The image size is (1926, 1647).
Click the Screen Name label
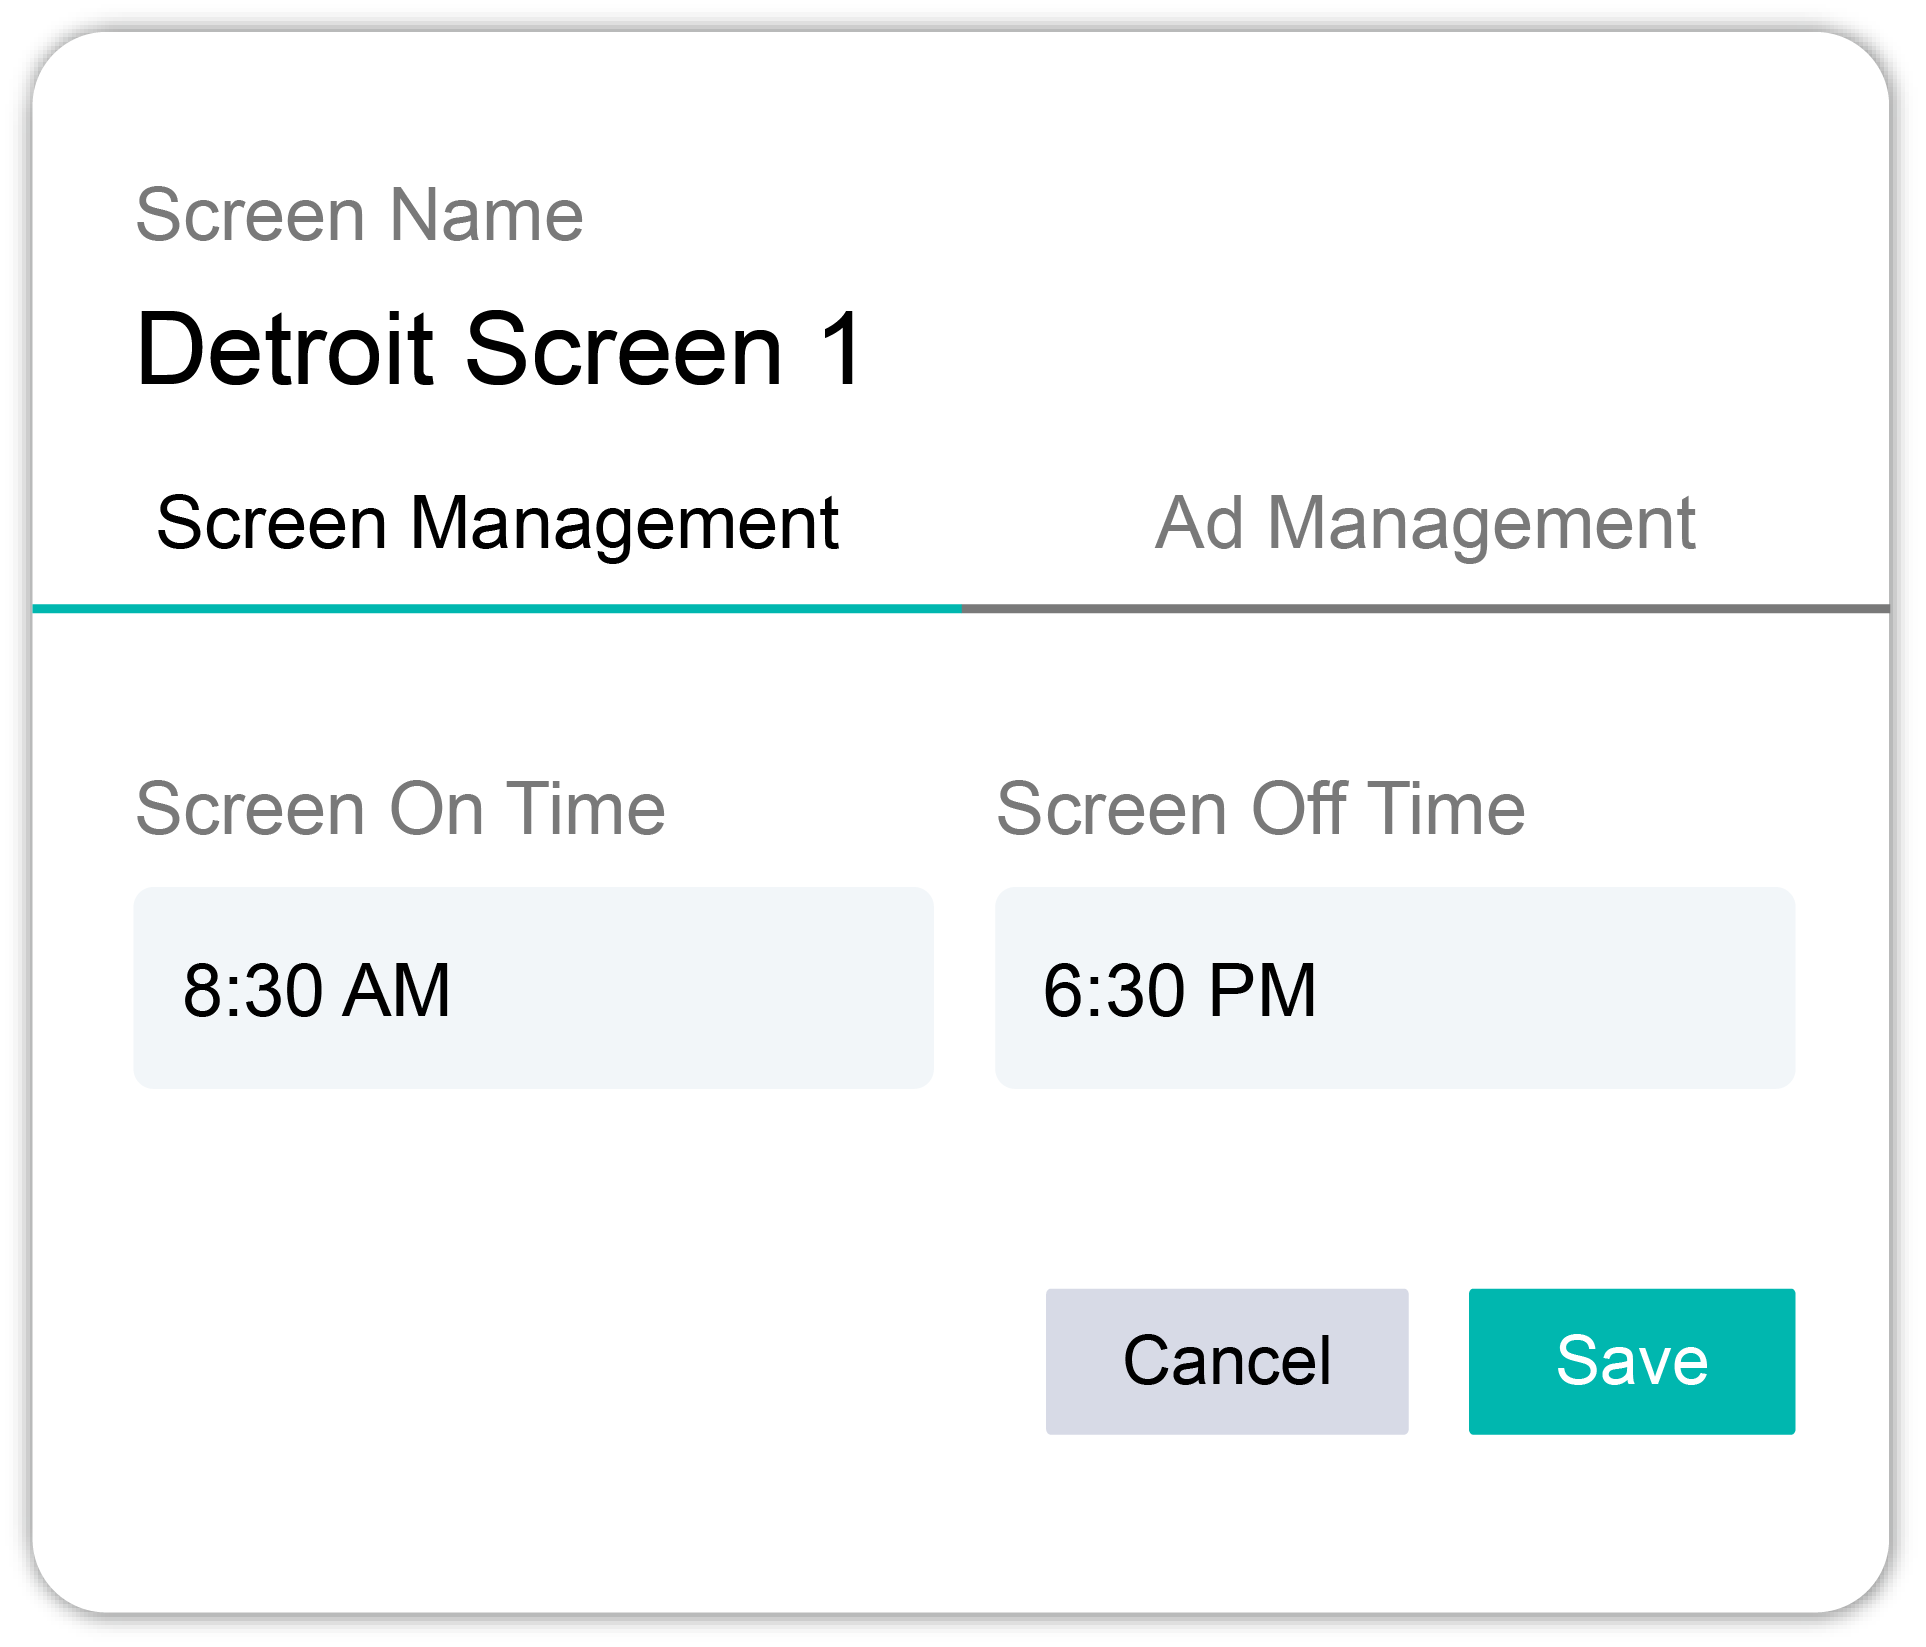pos(359,215)
